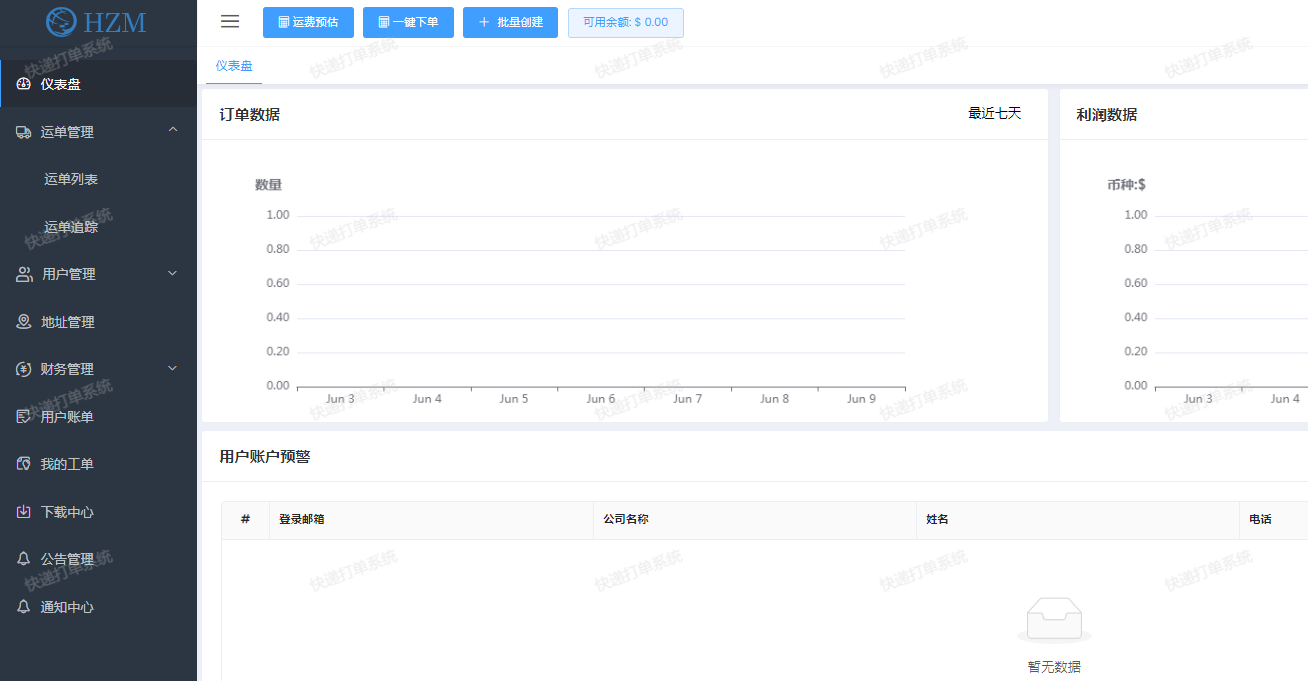Image resolution: width=1308 pixels, height=681 pixels.
Task: Click the location pin icon for 地址管理
Action: click(24, 322)
